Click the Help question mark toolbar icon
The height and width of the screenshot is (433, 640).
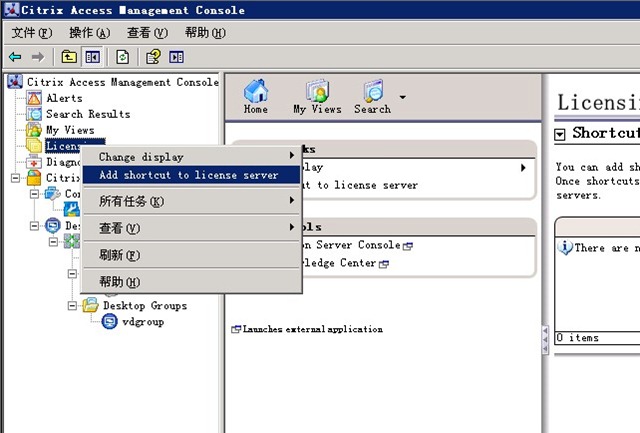(153, 57)
